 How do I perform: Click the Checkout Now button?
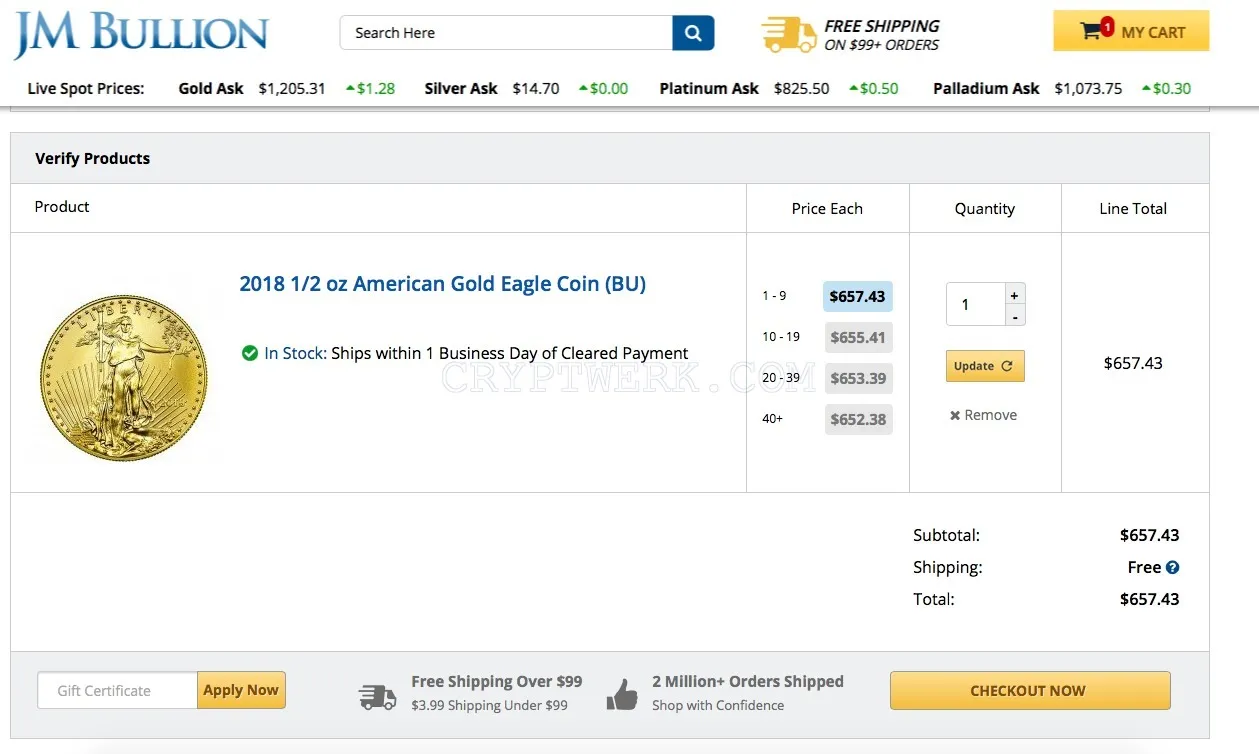(x=1030, y=691)
